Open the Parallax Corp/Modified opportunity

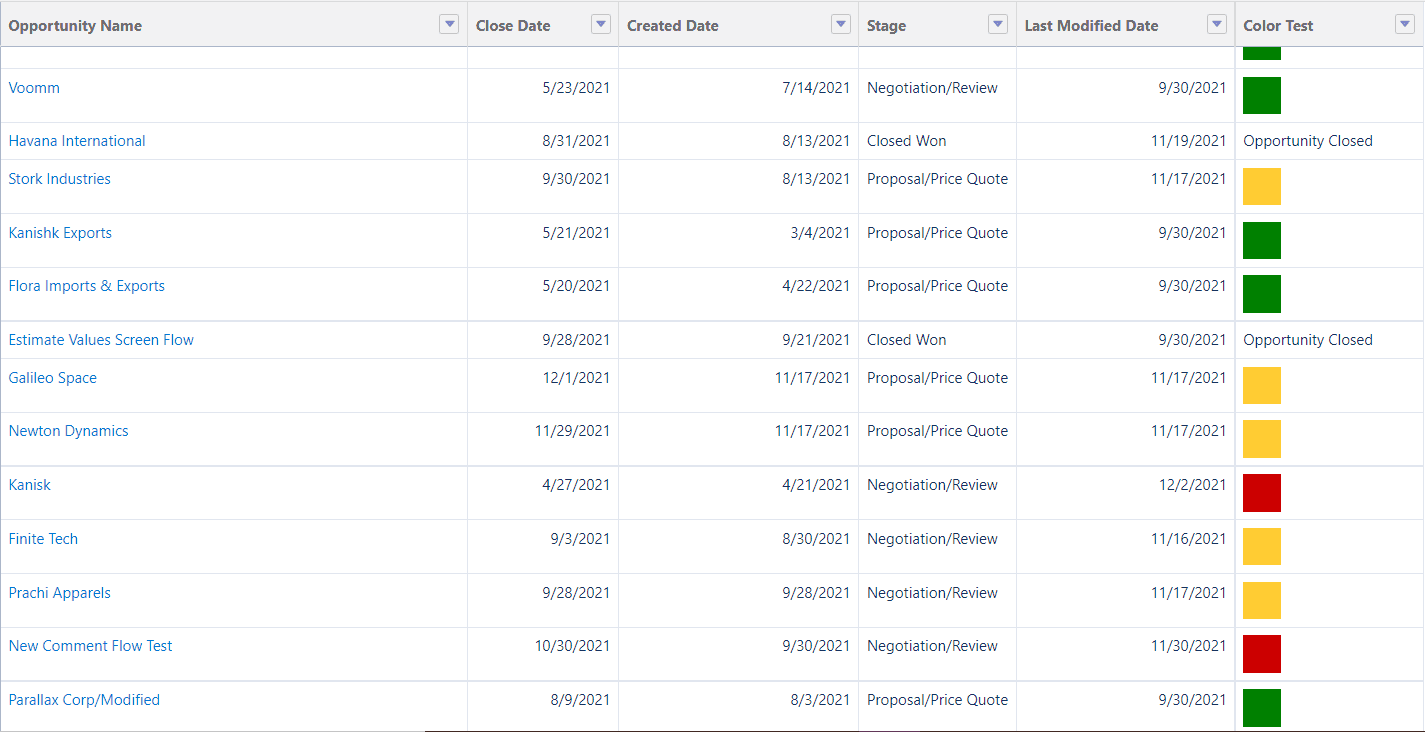(84, 700)
